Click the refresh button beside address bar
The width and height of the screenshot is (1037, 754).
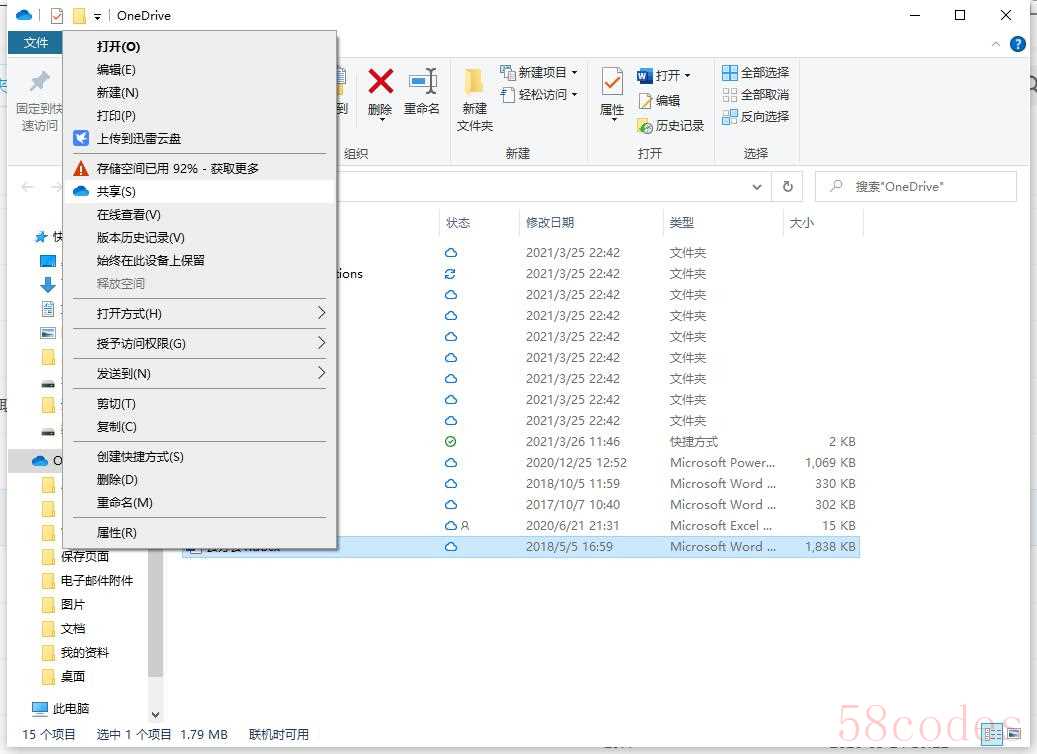[x=788, y=187]
